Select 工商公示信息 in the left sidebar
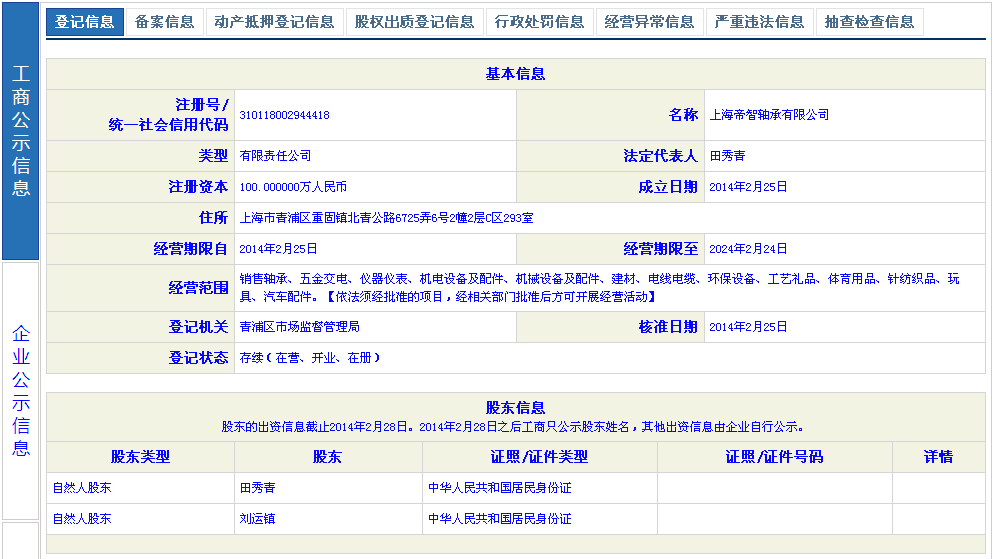993x559 pixels. click(21, 131)
